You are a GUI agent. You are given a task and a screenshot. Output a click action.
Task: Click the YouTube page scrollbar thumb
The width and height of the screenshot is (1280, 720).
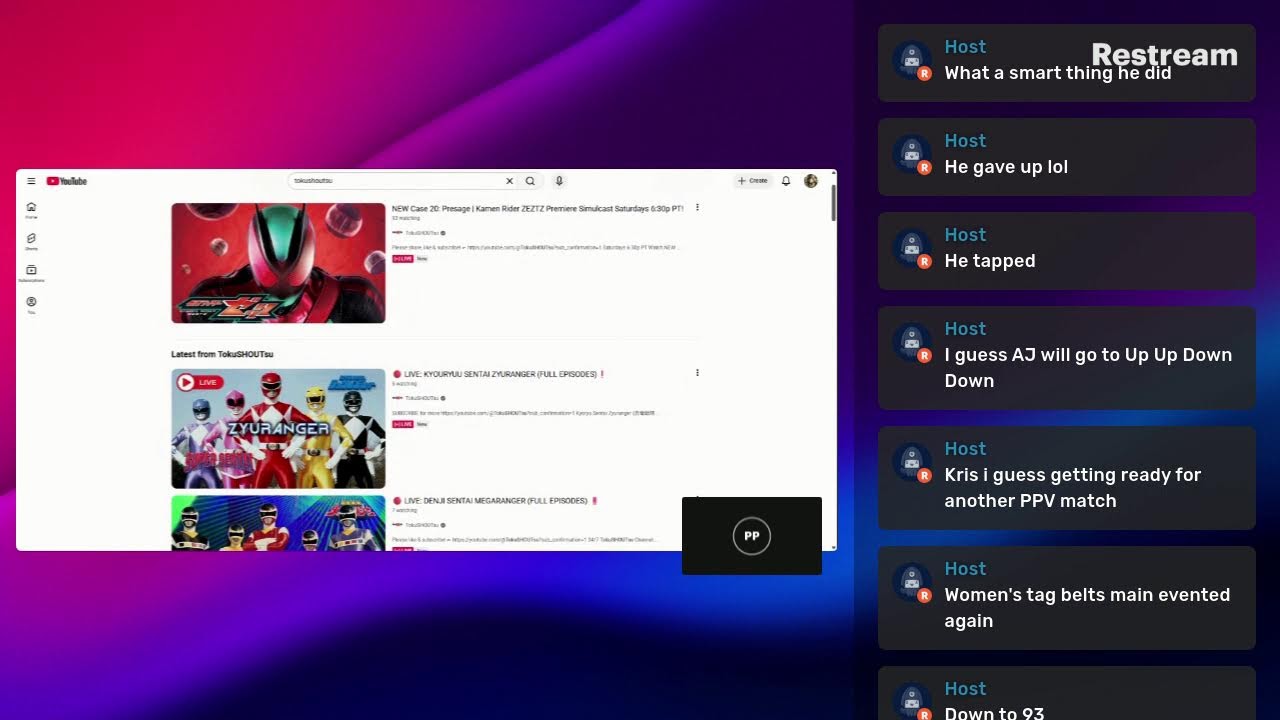coord(833,203)
